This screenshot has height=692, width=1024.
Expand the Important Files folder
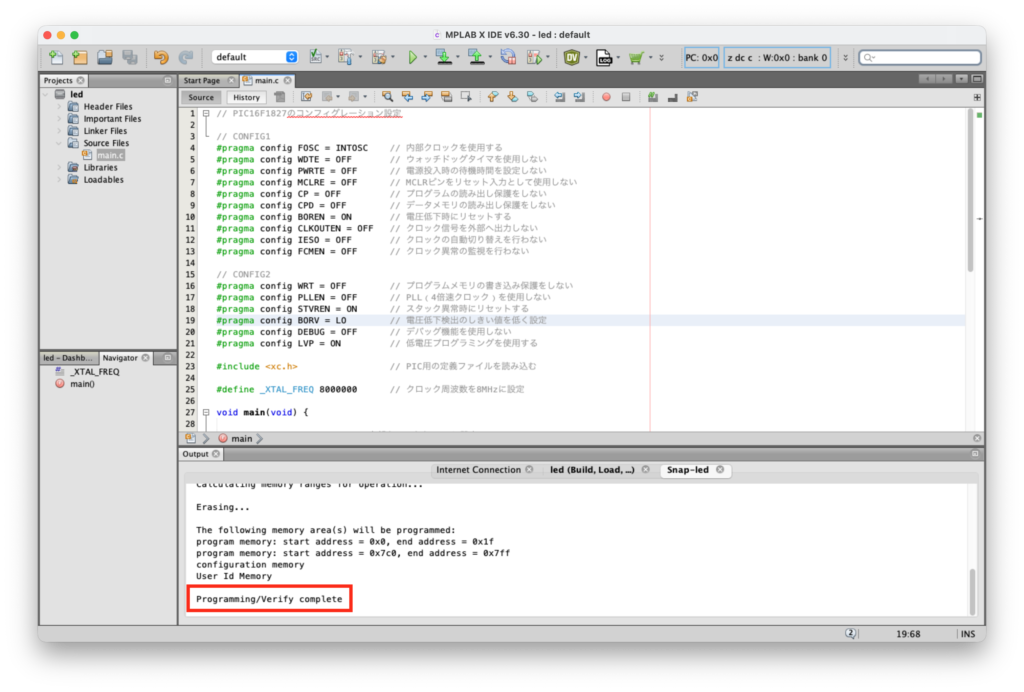point(59,119)
